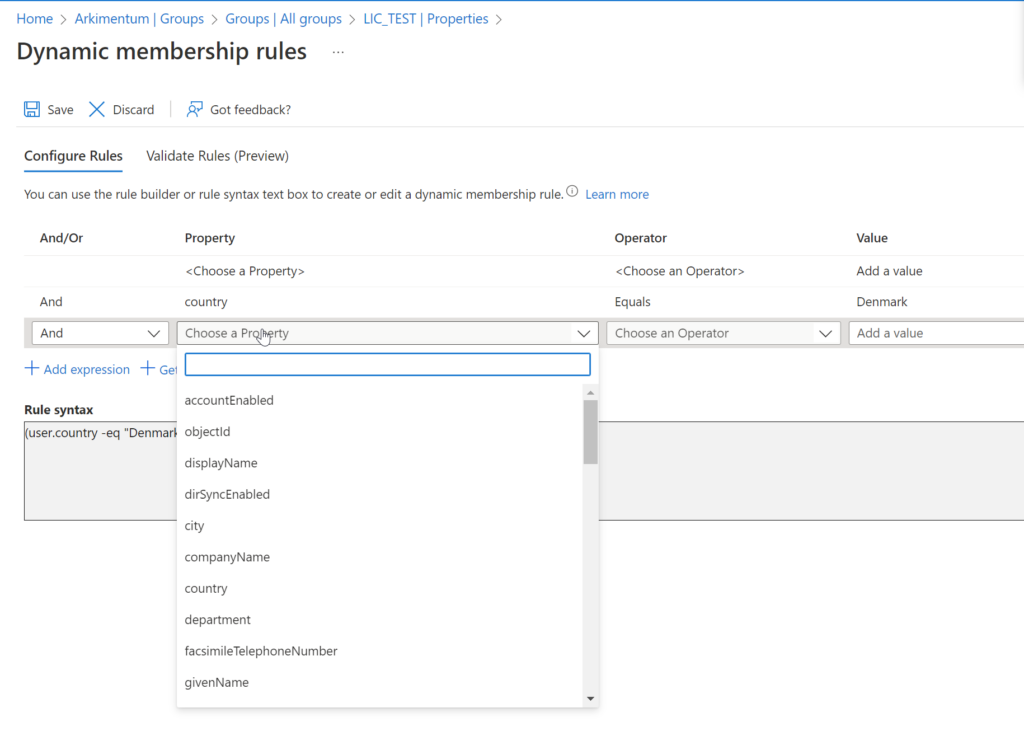Click the plus icon for Add expression
The width and height of the screenshot is (1024, 731).
click(x=31, y=368)
